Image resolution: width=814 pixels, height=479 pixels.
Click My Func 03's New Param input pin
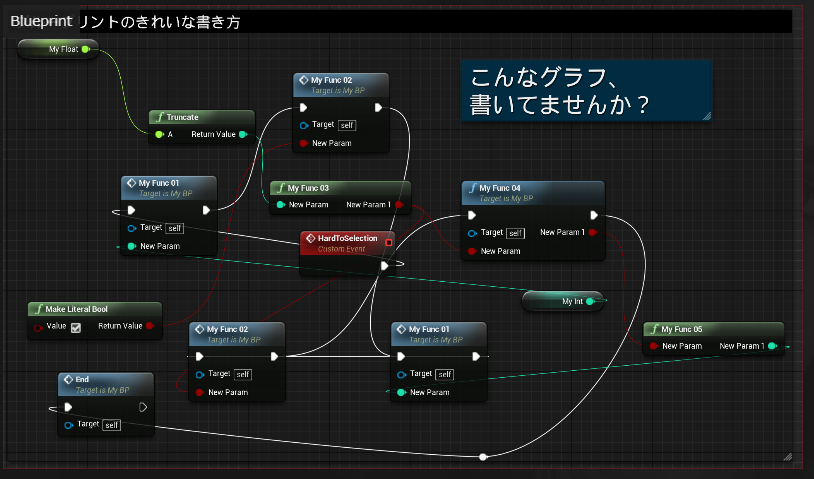[x=280, y=205]
